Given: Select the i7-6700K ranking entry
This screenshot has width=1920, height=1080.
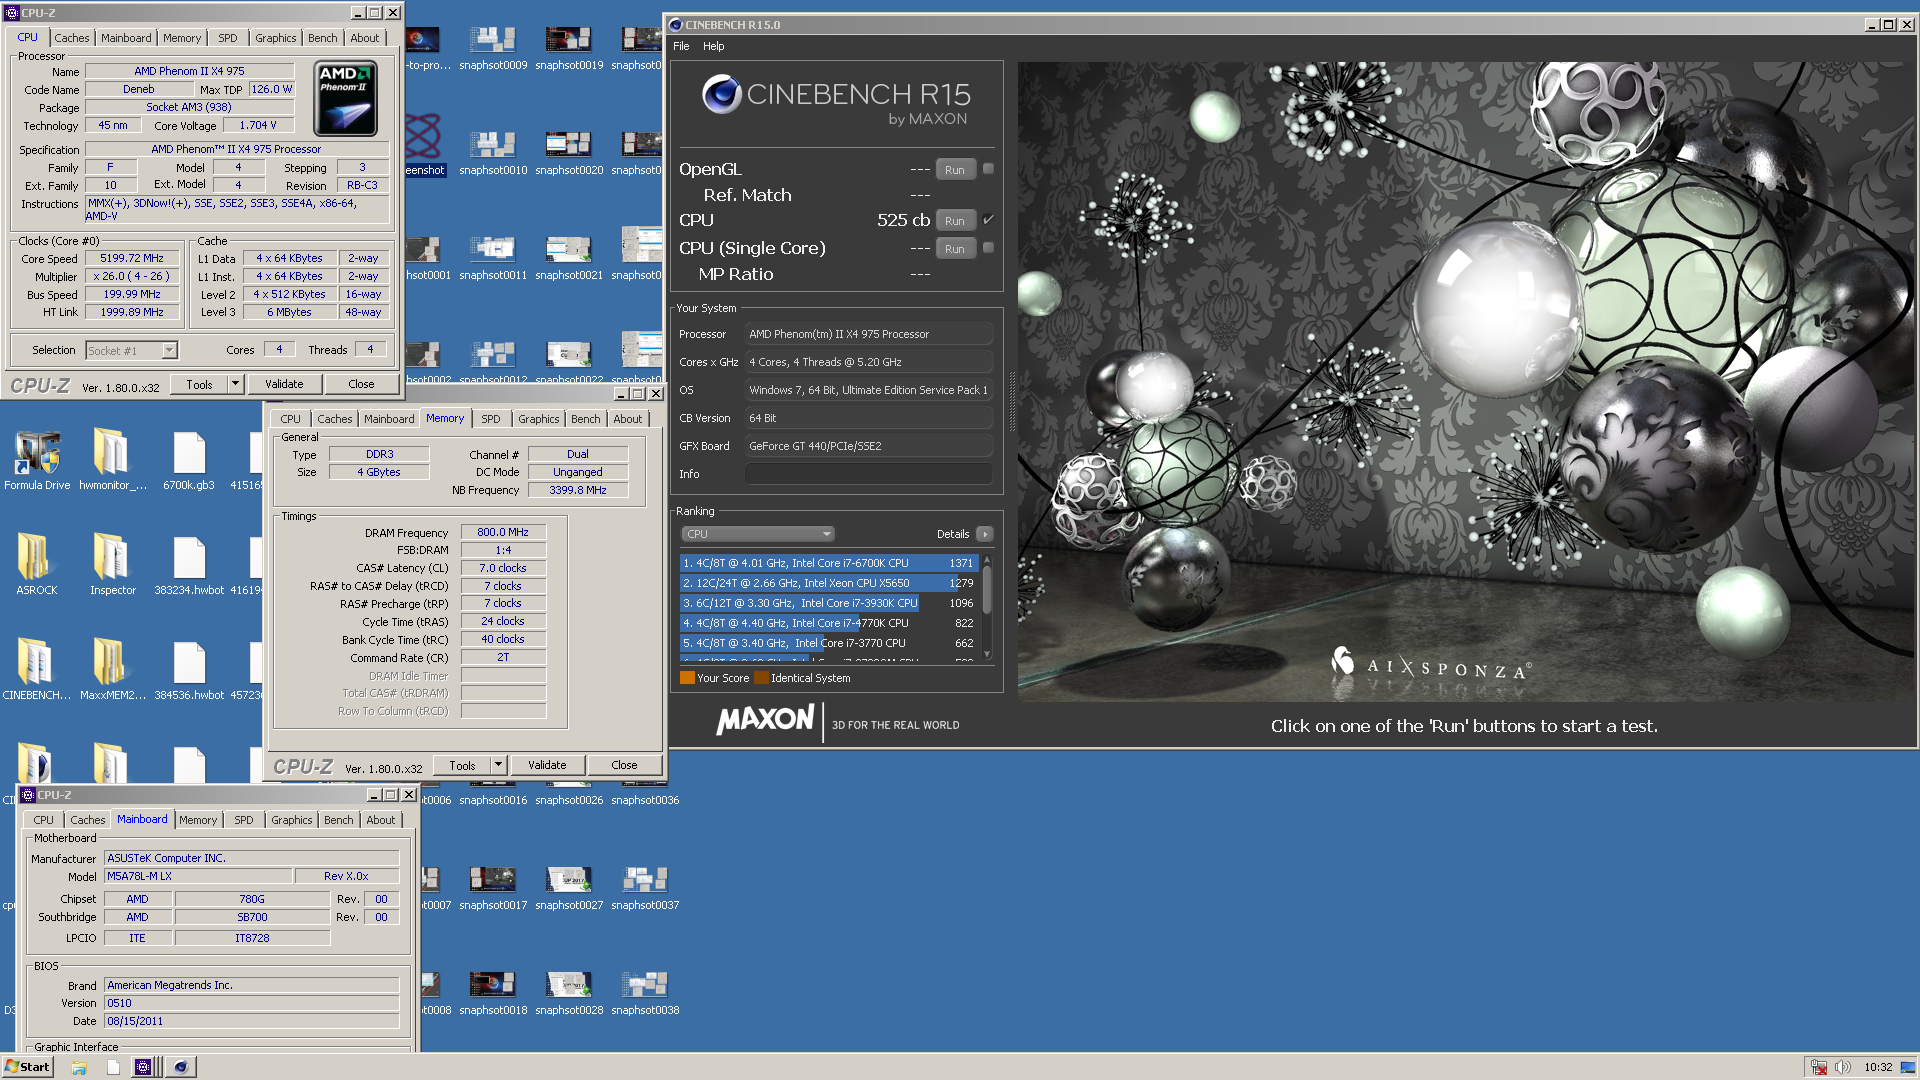Looking at the screenshot, I should [x=828, y=563].
